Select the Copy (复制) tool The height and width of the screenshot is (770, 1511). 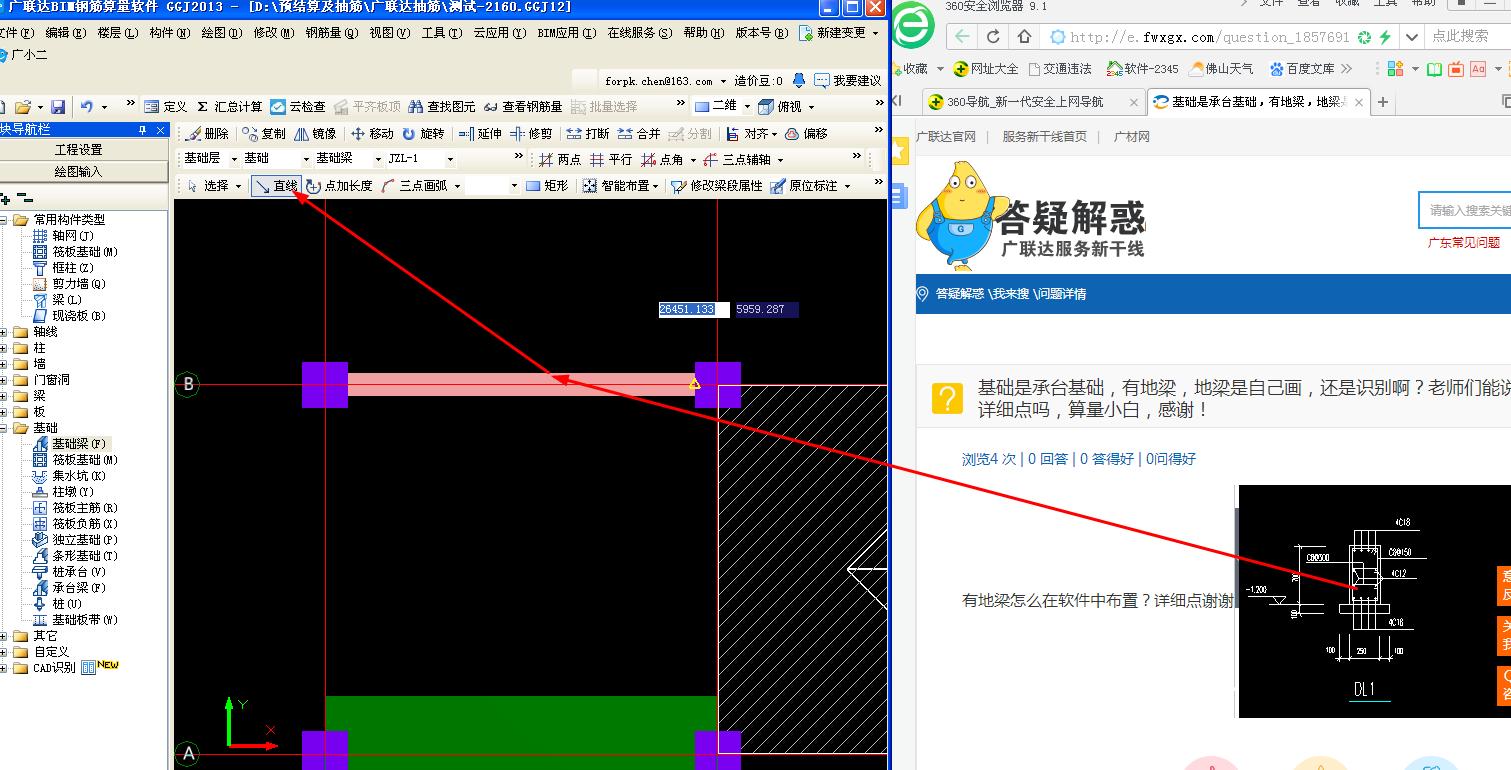(x=265, y=133)
